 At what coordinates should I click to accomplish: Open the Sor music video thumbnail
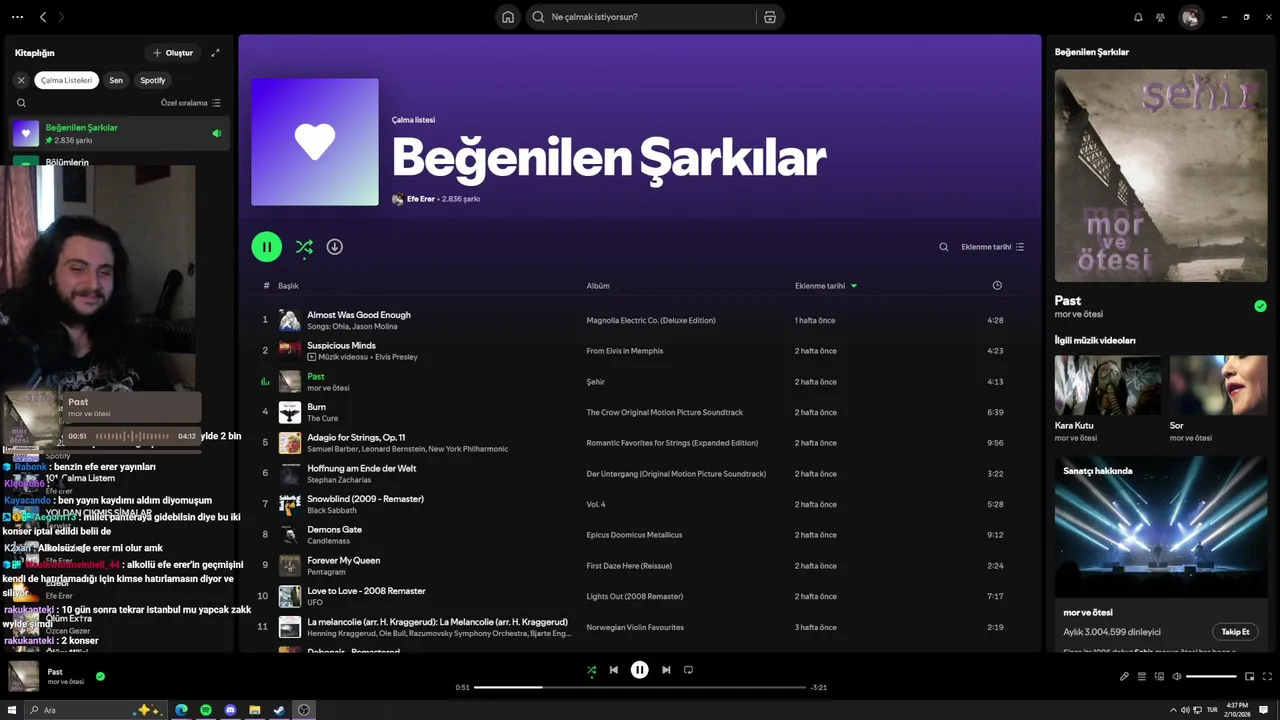1218,385
